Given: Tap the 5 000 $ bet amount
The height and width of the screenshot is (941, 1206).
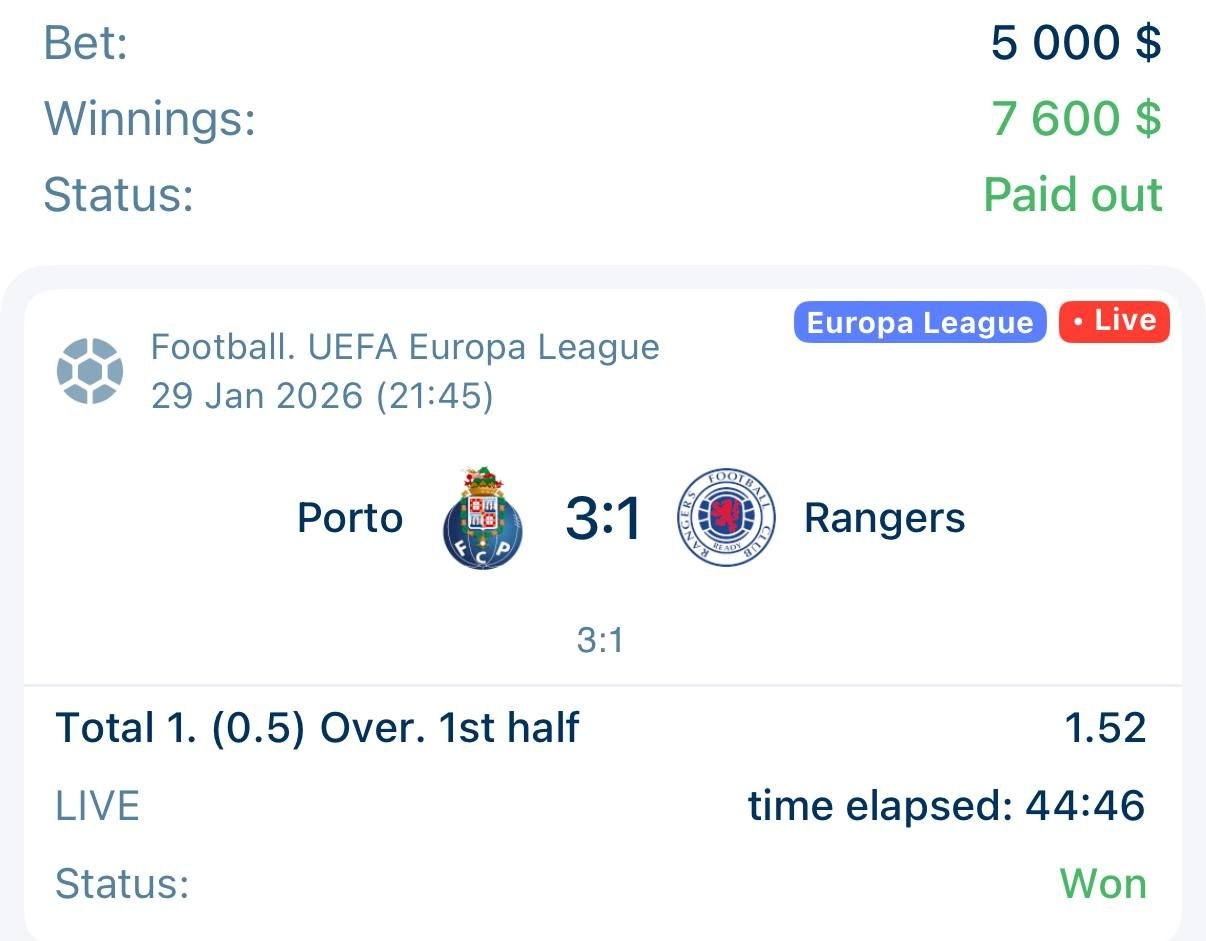Looking at the screenshot, I should [1076, 44].
